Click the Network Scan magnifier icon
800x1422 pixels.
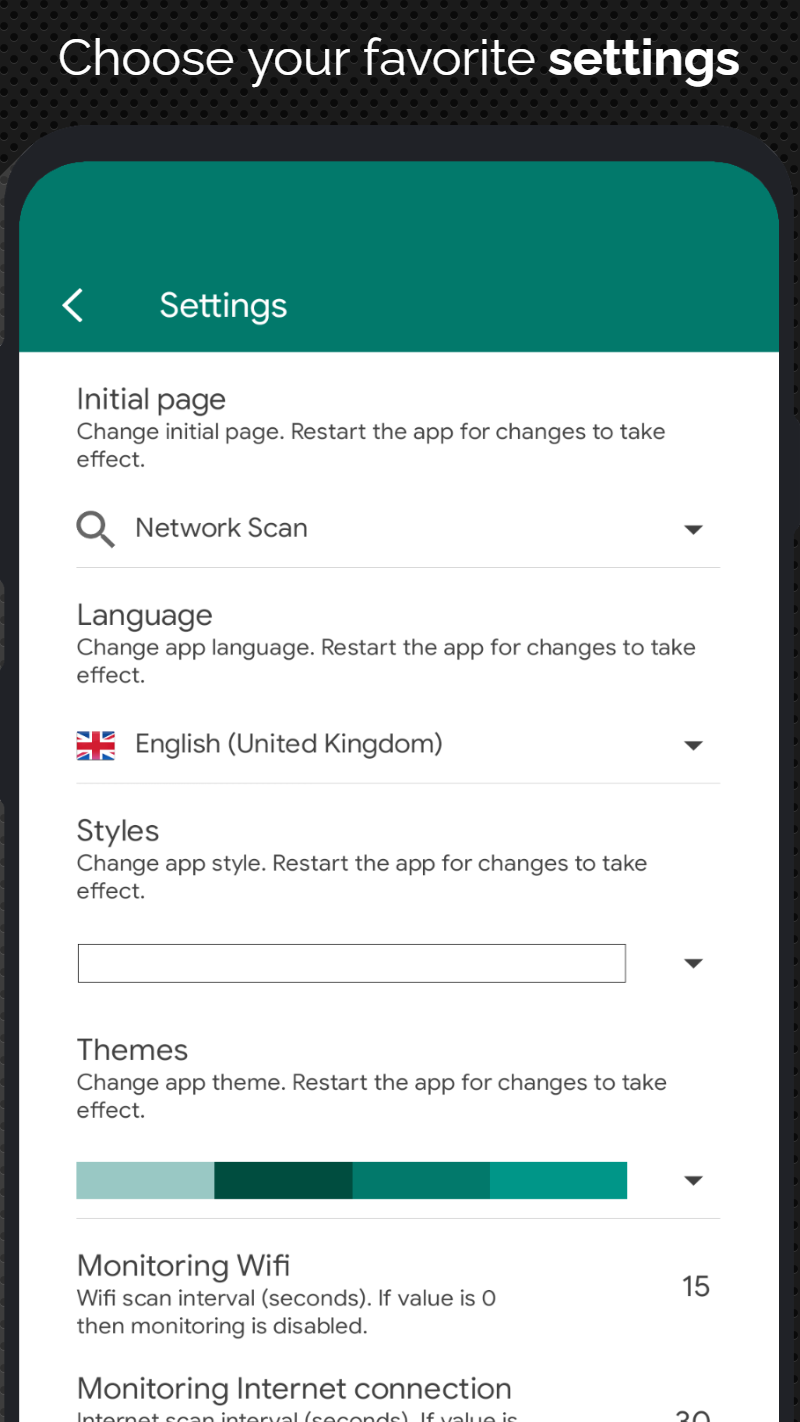click(95, 528)
